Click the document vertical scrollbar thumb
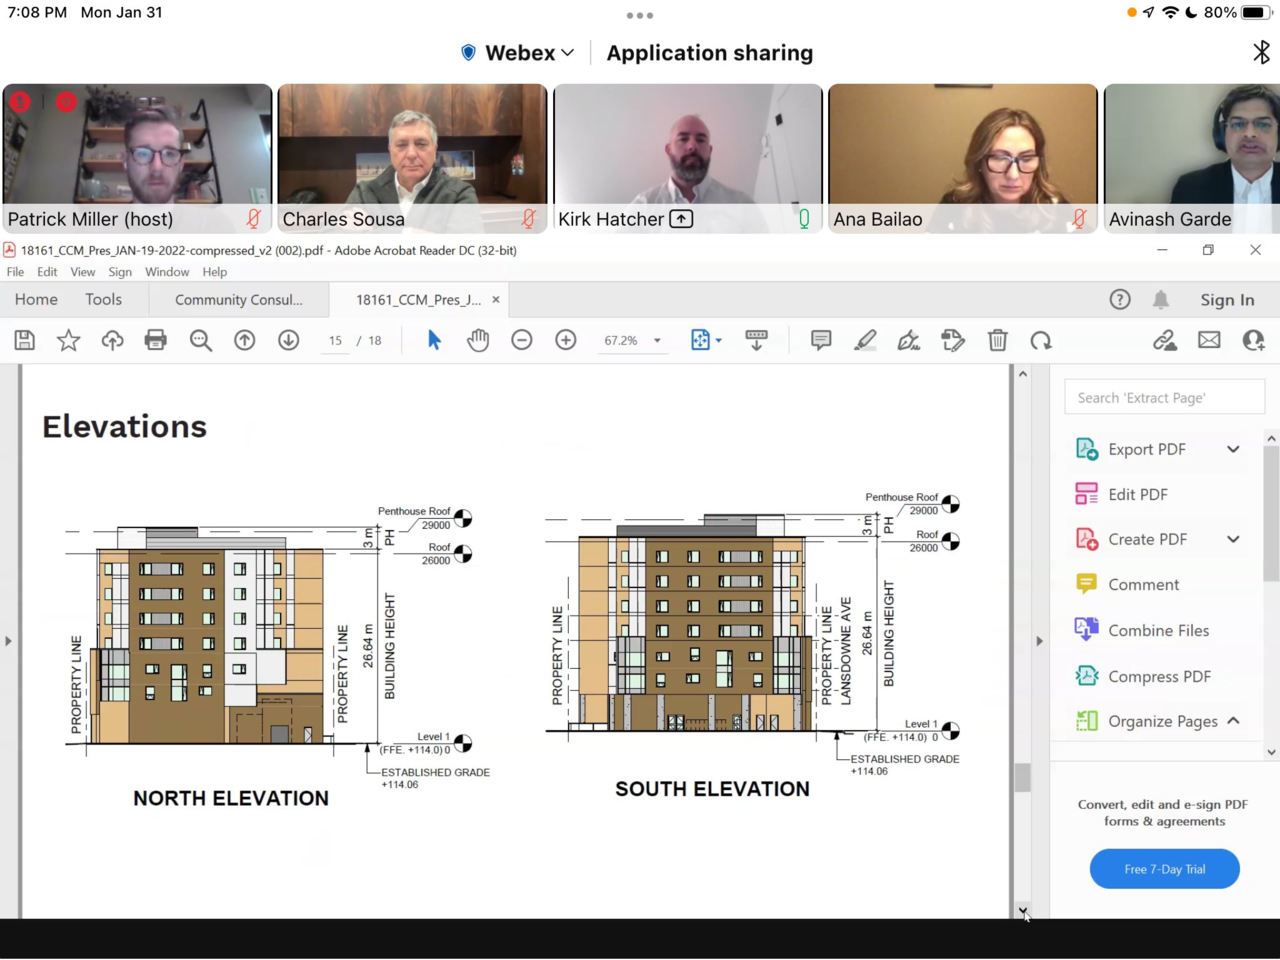 [x=1022, y=777]
